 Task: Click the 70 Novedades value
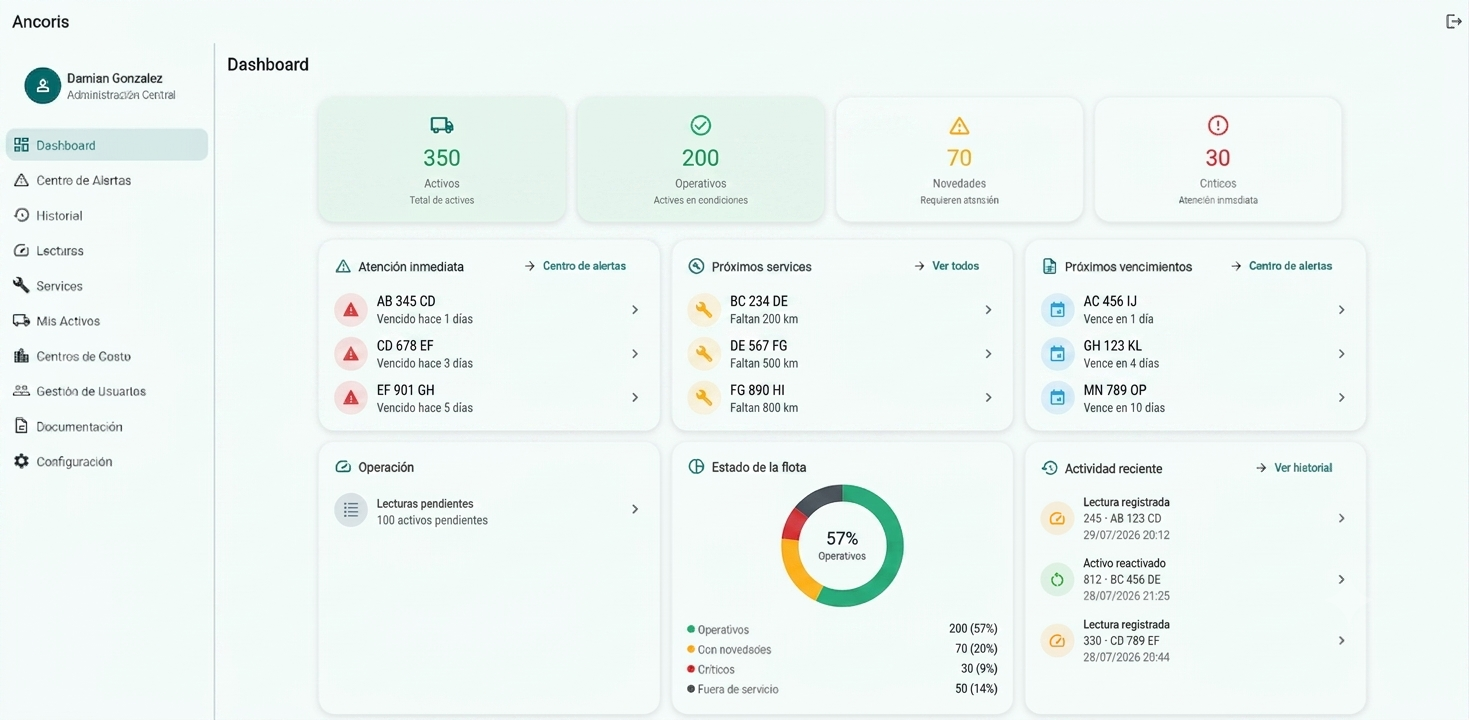[x=959, y=158]
